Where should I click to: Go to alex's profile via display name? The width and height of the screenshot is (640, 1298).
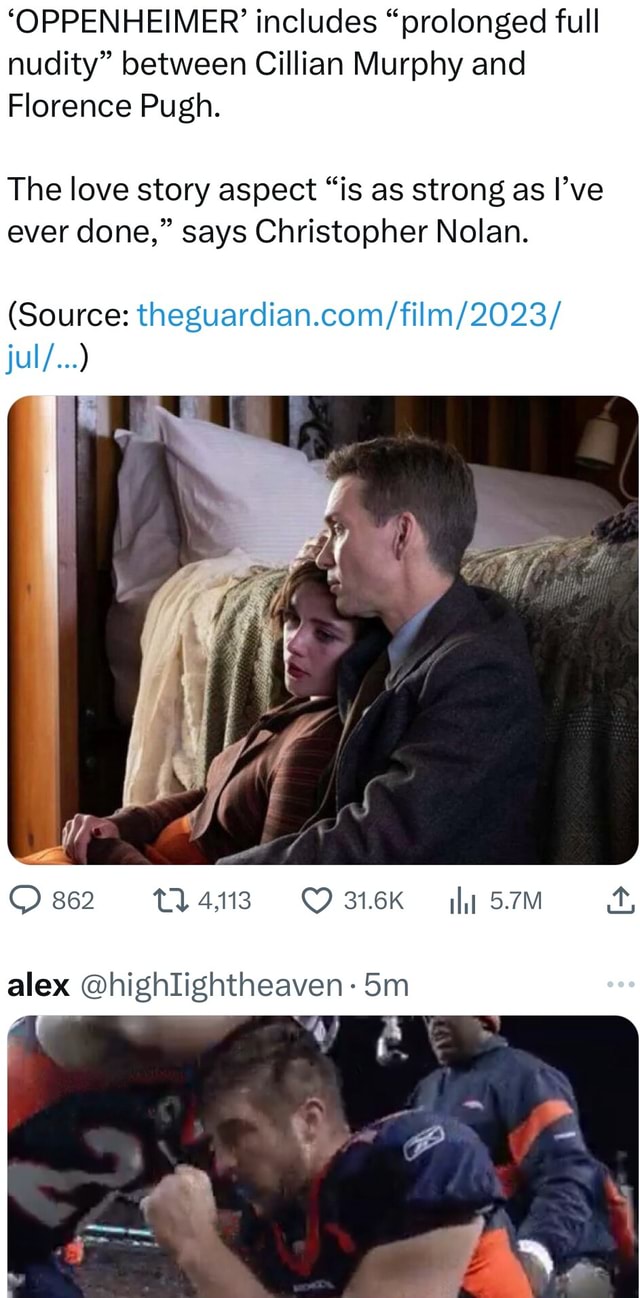coord(38,985)
